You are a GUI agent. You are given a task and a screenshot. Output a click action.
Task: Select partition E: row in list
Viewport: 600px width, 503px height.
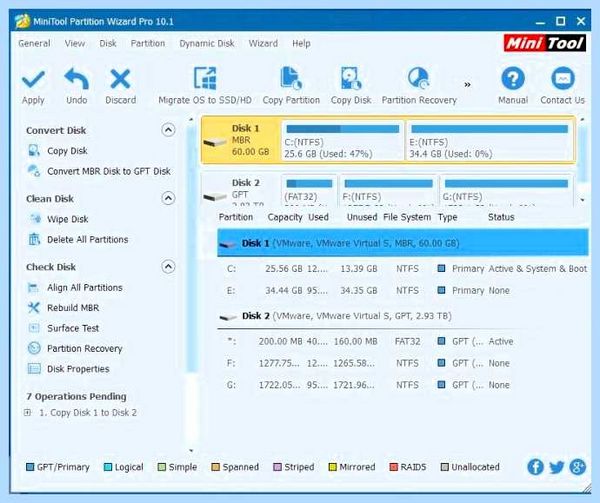[x=403, y=290]
